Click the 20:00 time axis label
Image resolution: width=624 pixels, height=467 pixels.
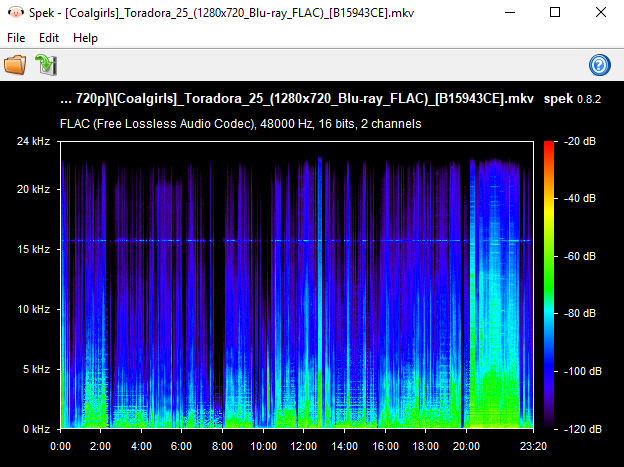pyautogui.click(x=466, y=446)
